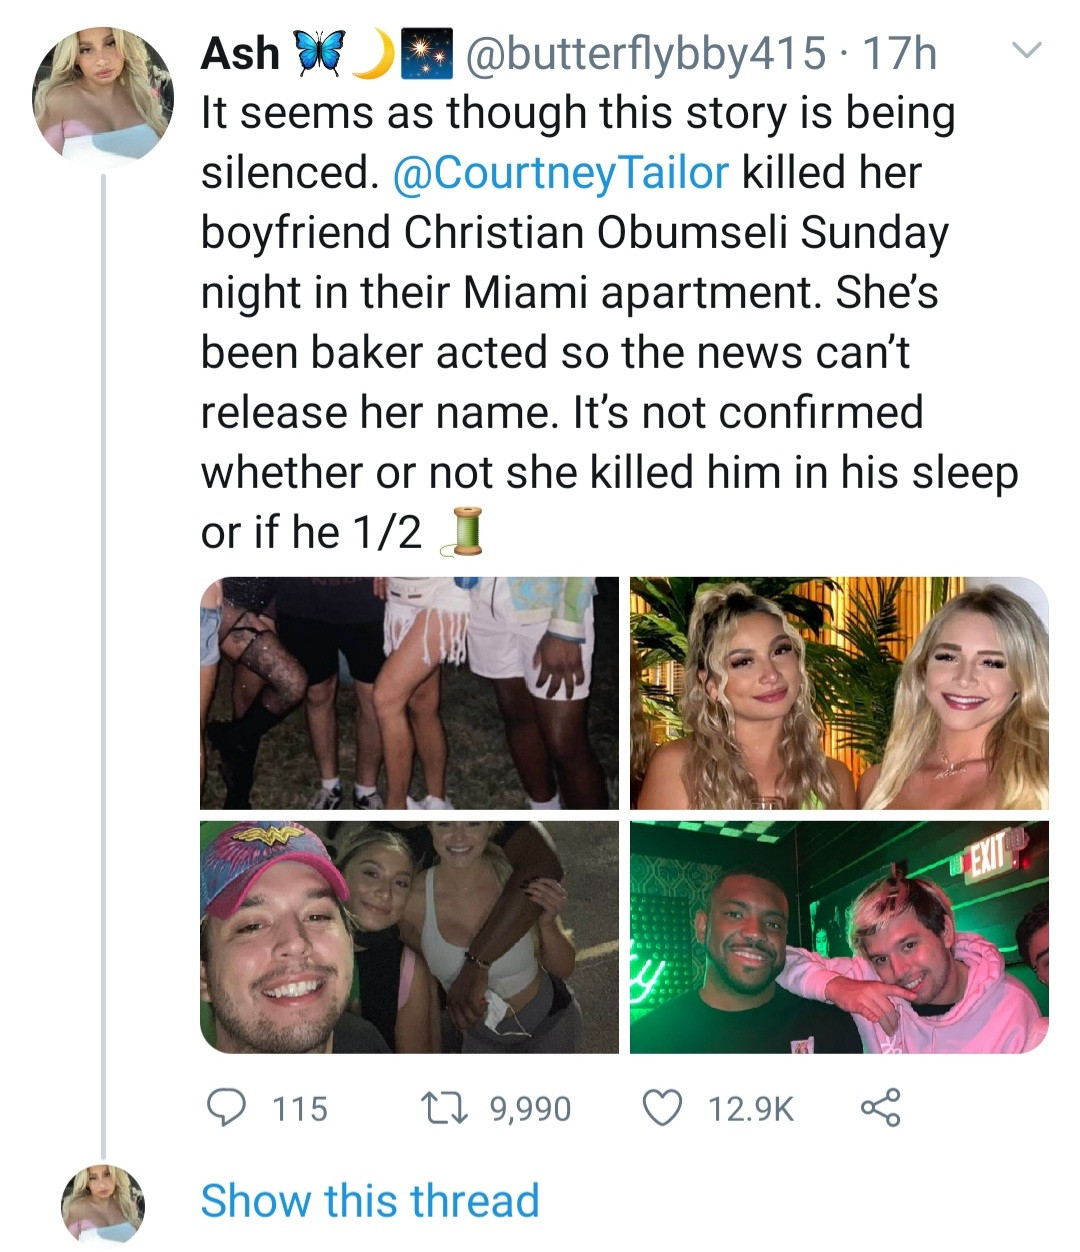Open the large profile avatar at top

pyautogui.click(x=103, y=95)
